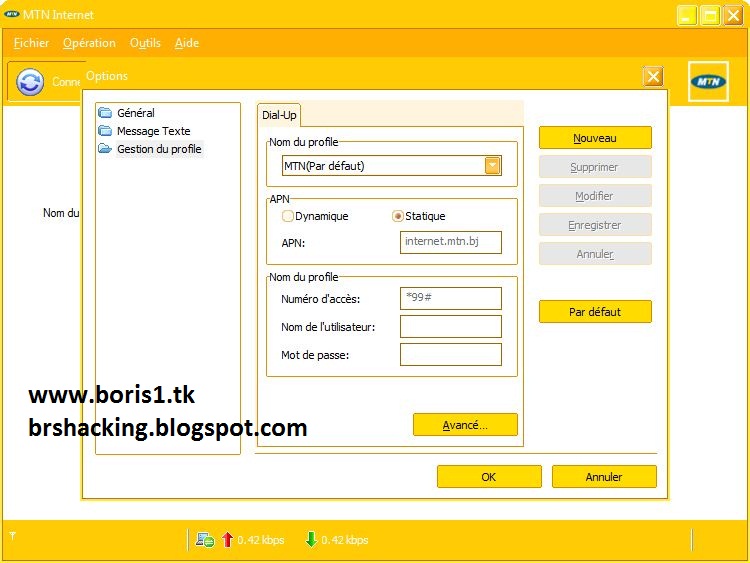Image resolution: width=750 pixels, height=563 pixels.
Task: Click the open folder icon beside Gestion du profile
Action: click(x=105, y=149)
